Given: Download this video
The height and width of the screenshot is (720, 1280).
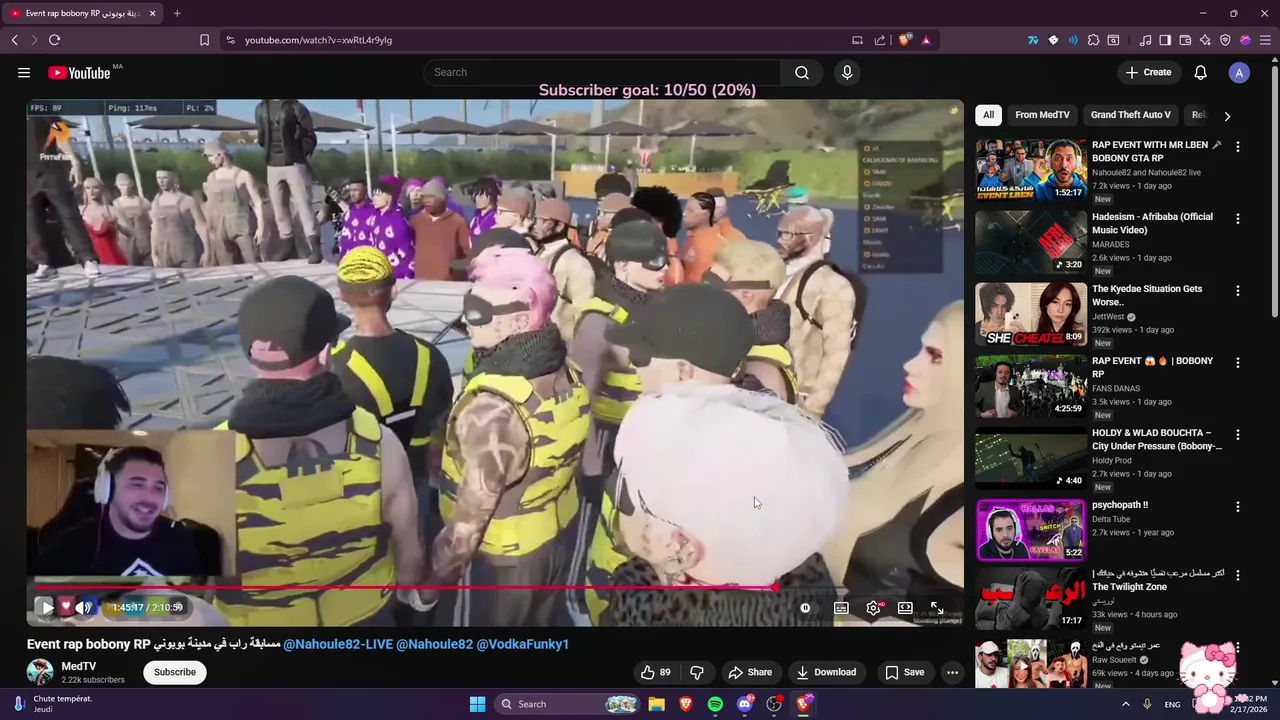Looking at the screenshot, I should [826, 672].
